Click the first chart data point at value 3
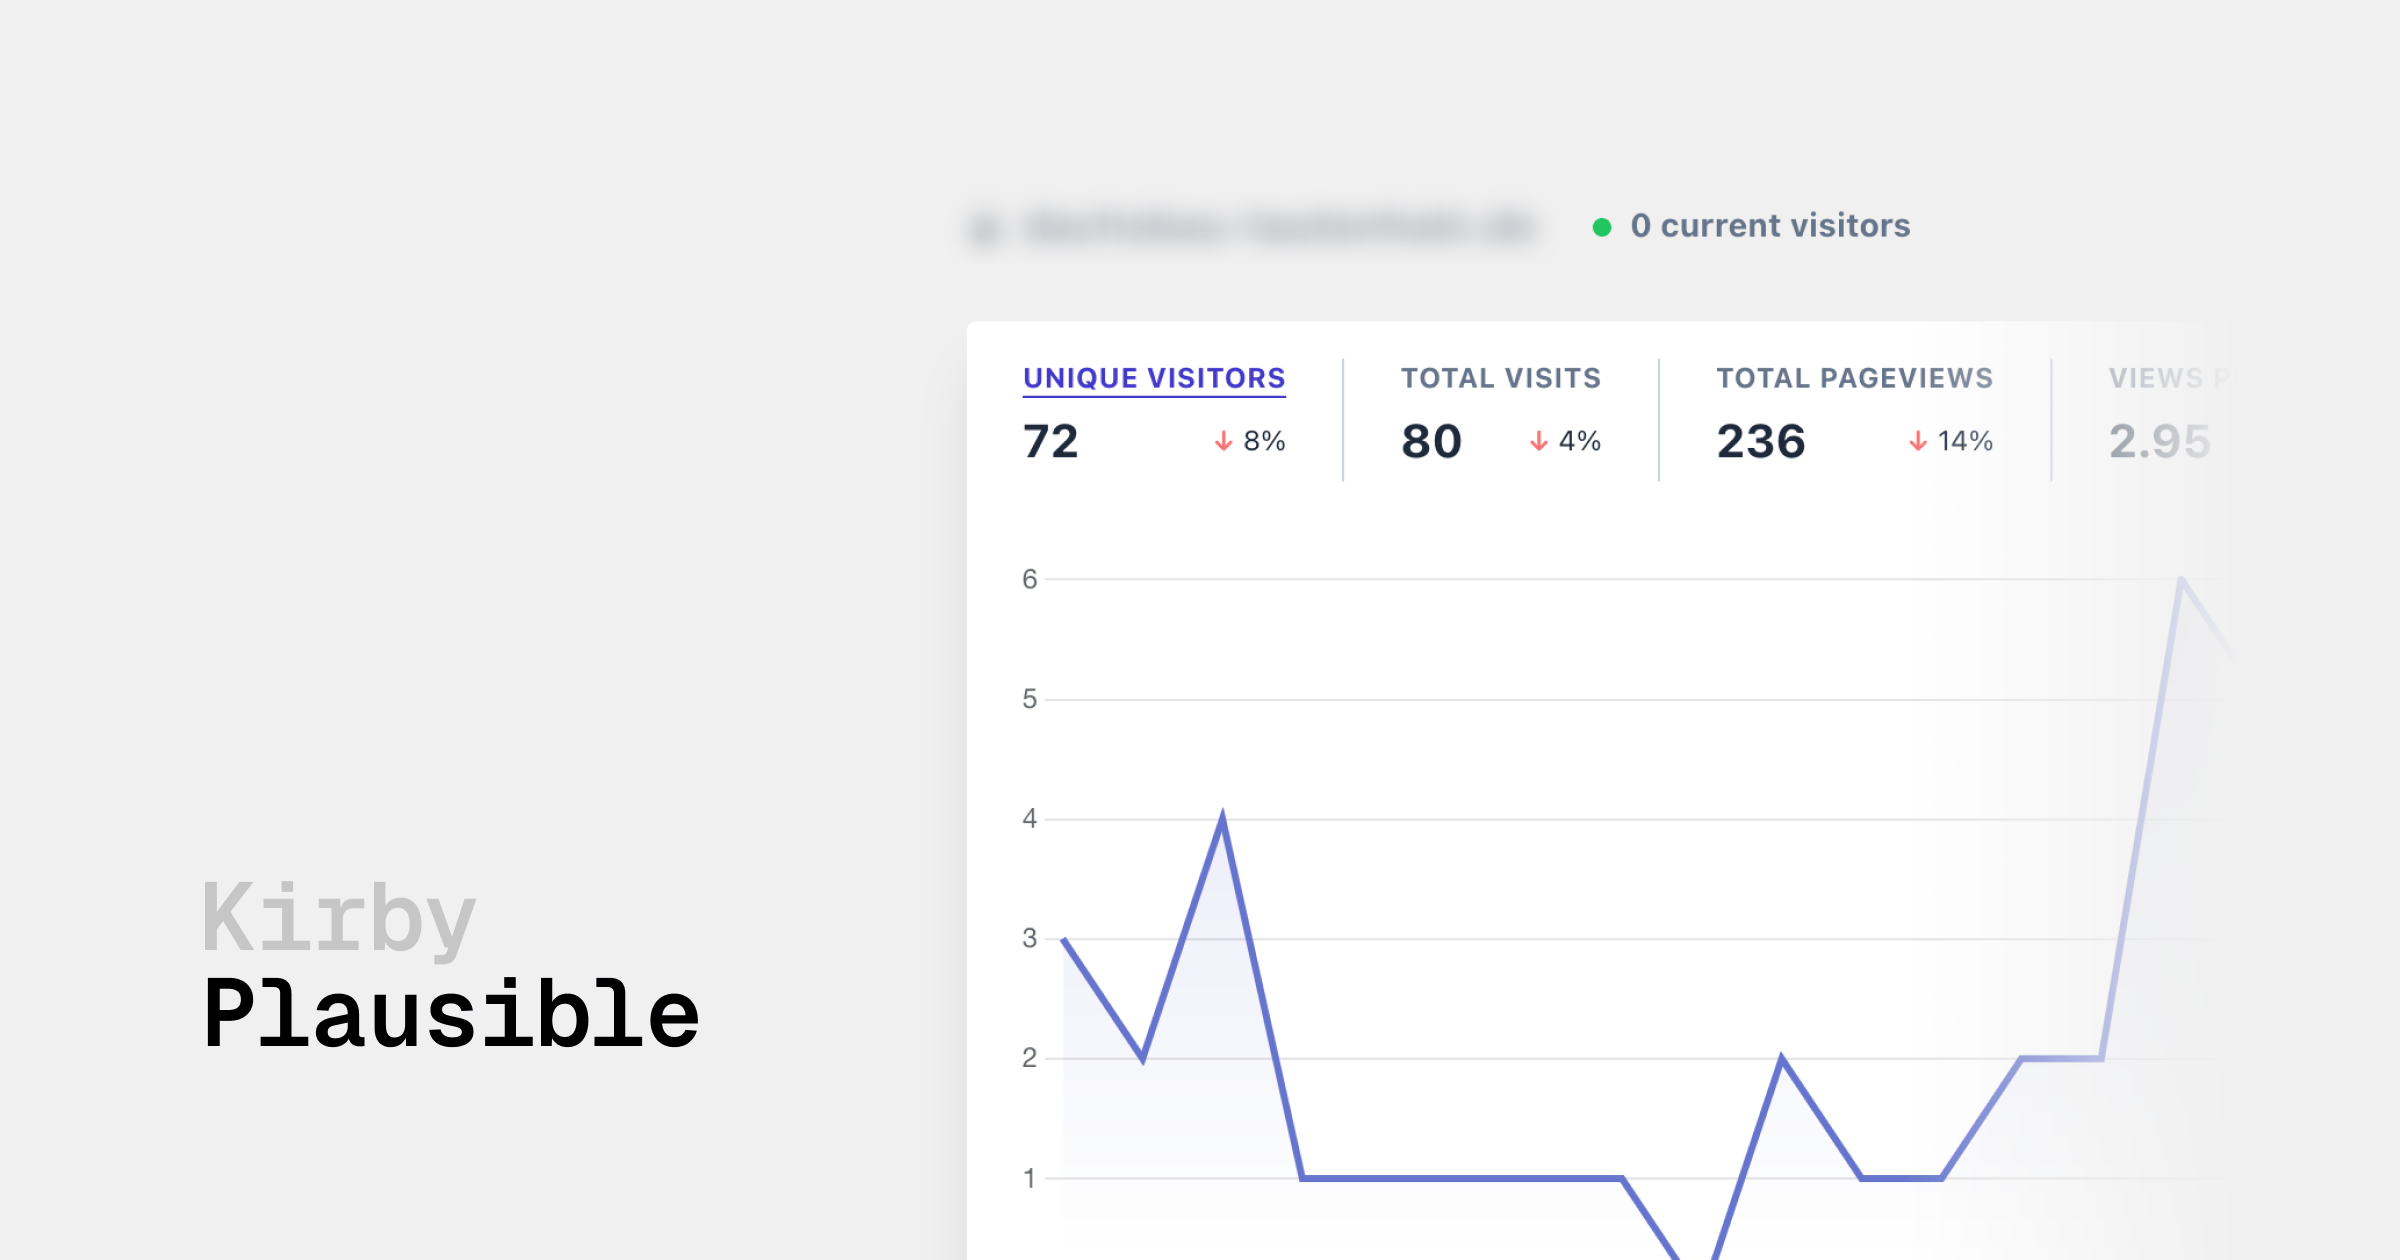 [x=1064, y=940]
